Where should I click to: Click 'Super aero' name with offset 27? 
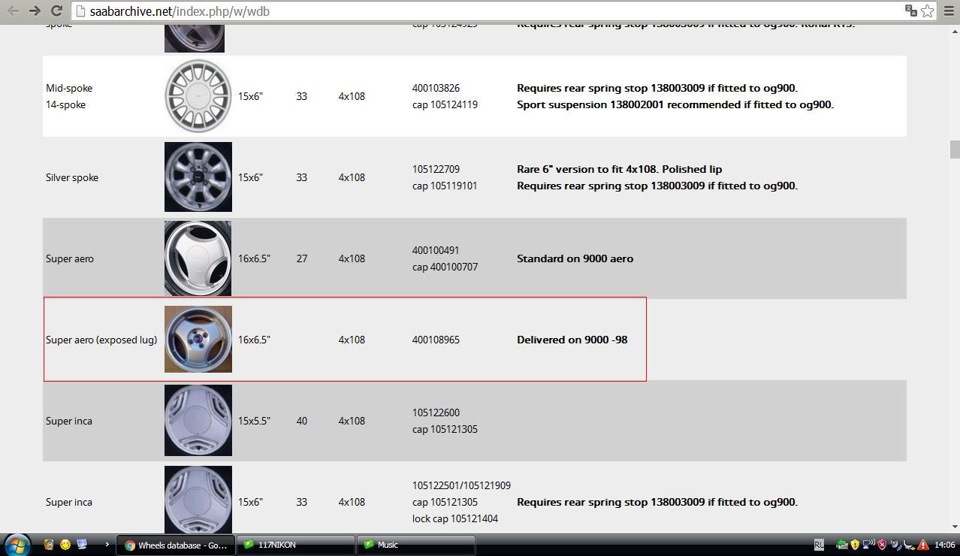[70, 258]
